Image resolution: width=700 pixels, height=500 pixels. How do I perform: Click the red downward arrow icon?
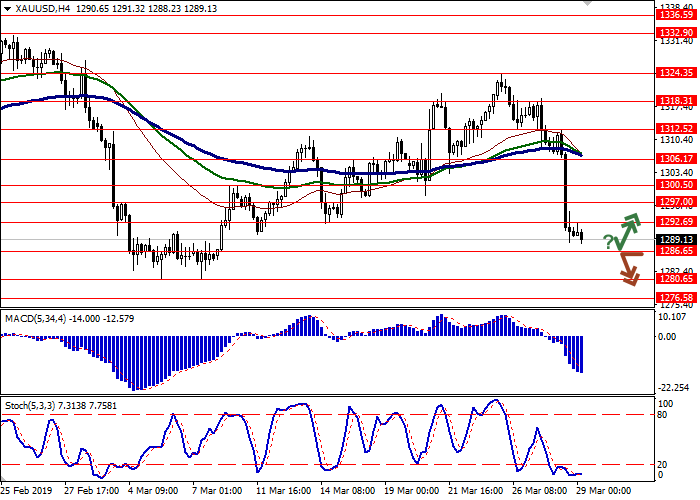click(x=629, y=267)
